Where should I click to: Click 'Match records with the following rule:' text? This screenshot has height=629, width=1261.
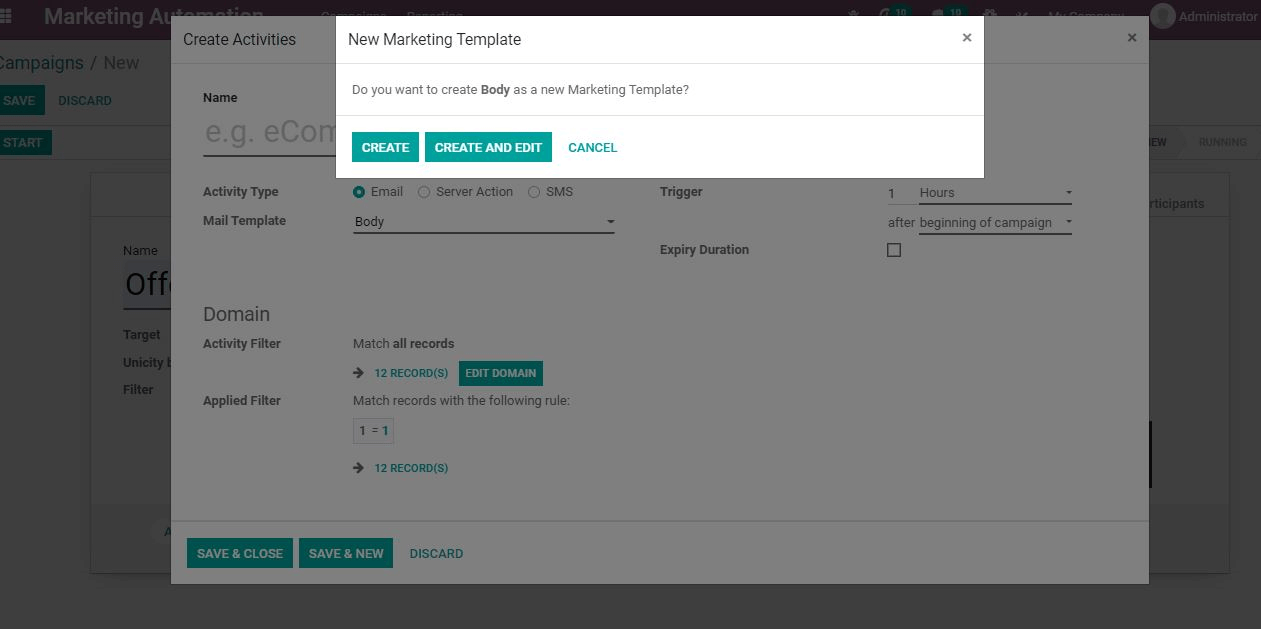point(461,401)
